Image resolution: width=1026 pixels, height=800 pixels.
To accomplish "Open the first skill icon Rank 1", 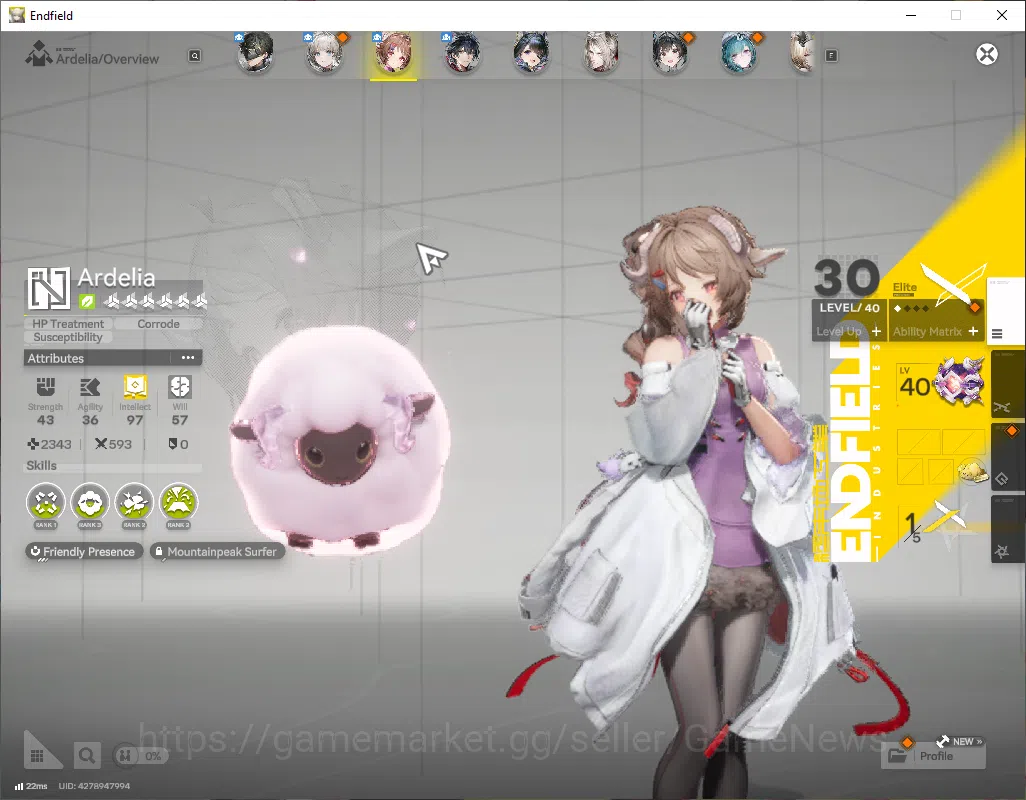I will click(x=46, y=502).
